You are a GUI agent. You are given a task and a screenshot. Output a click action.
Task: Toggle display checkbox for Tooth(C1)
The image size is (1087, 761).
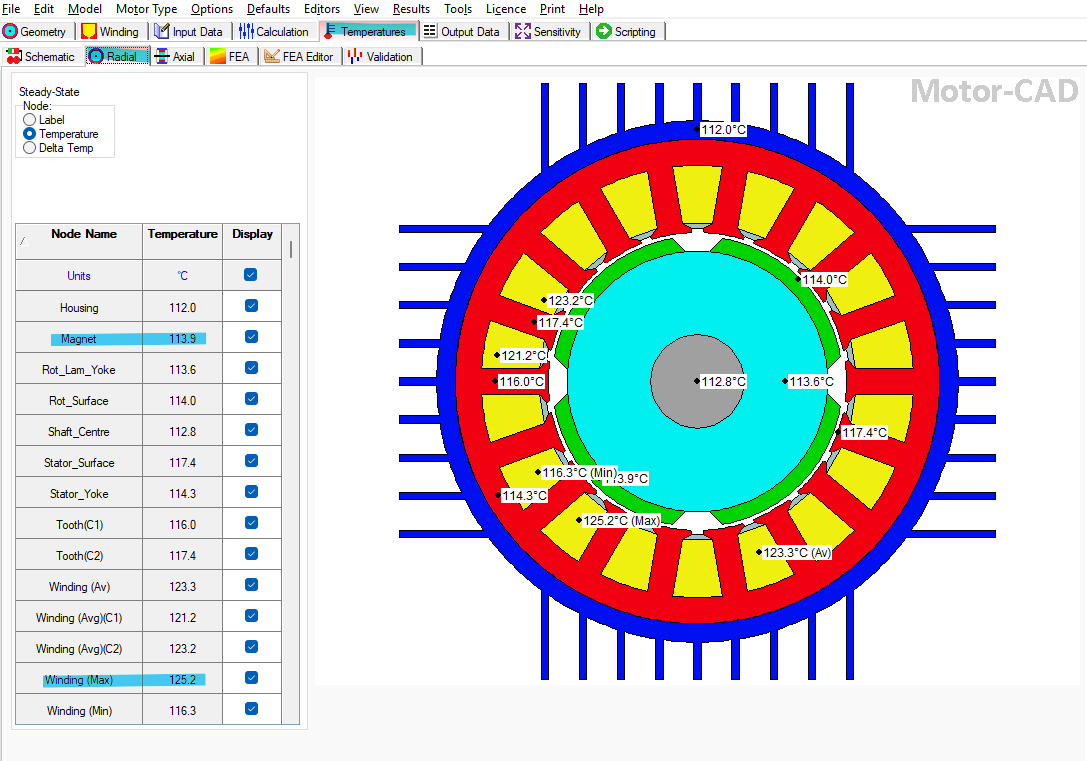[252, 523]
